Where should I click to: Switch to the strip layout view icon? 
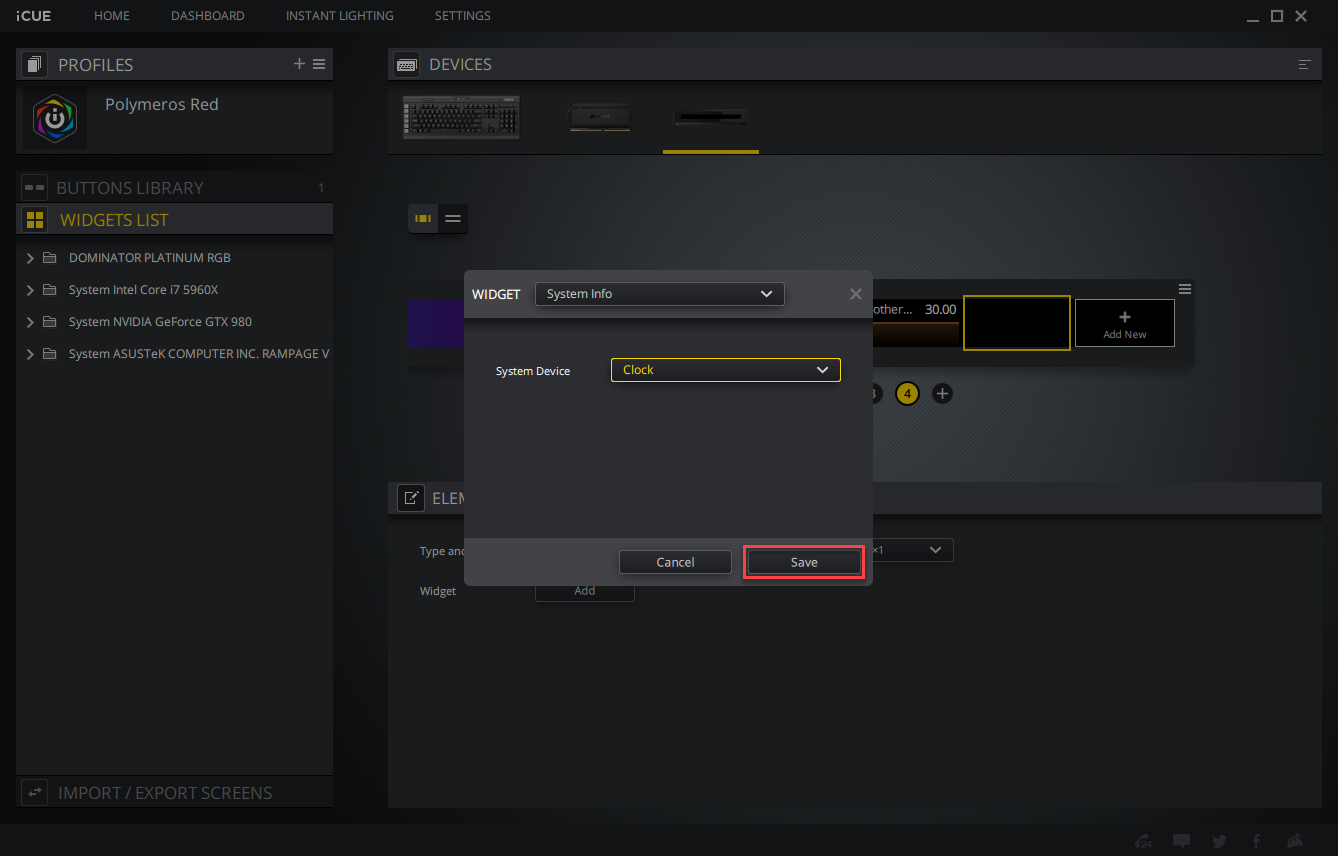[423, 219]
